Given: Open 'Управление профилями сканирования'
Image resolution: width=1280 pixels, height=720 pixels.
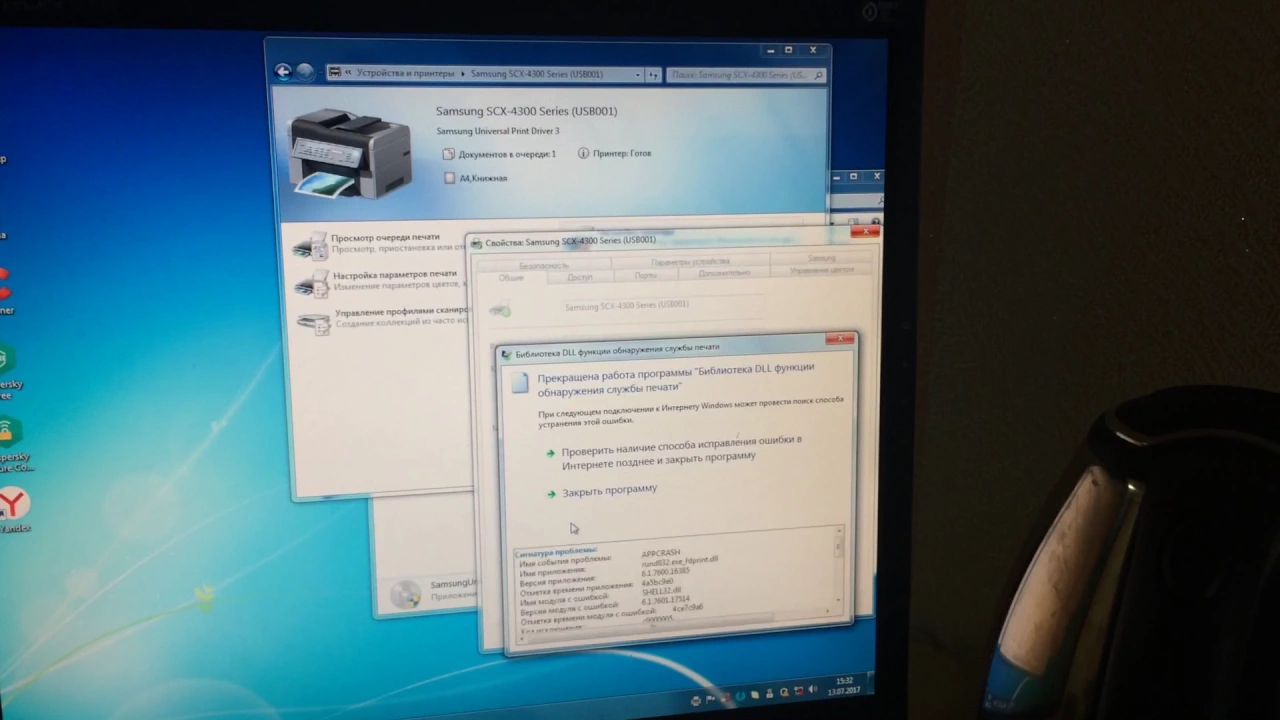Looking at the screenshot, I should click(x=401, y=312).
